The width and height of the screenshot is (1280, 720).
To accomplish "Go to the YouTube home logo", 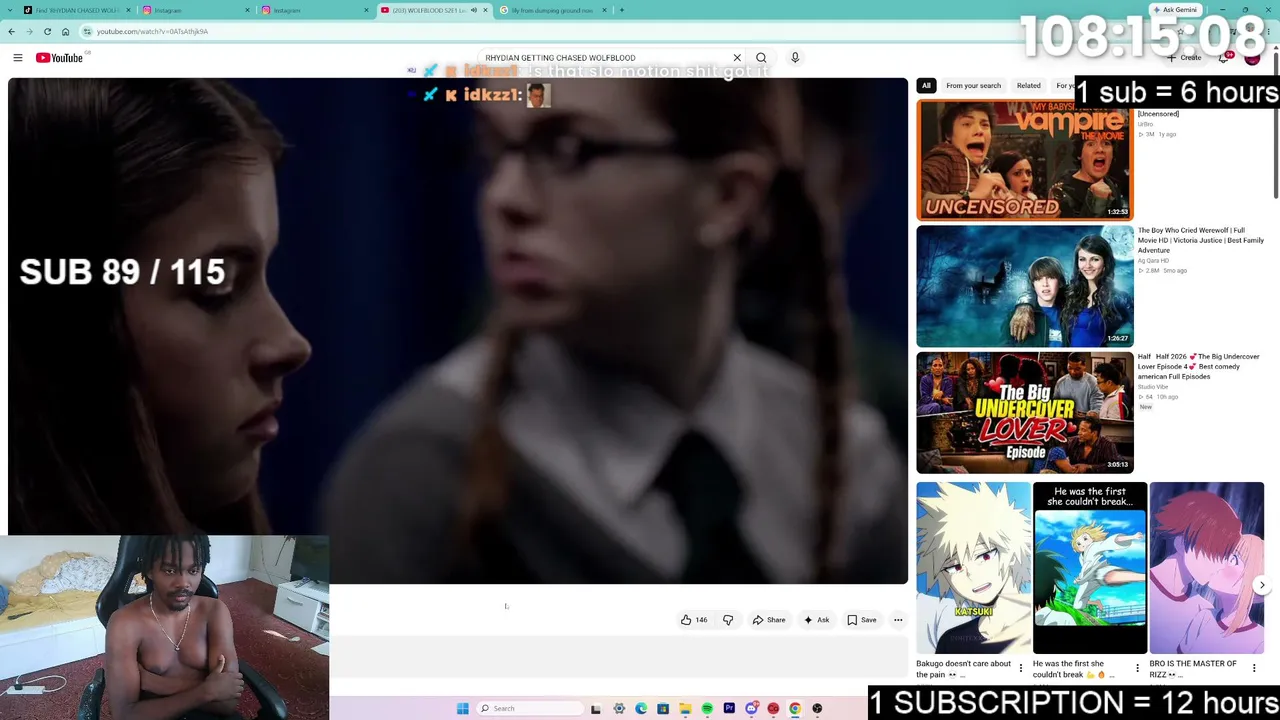I will [x=60, y=58].
